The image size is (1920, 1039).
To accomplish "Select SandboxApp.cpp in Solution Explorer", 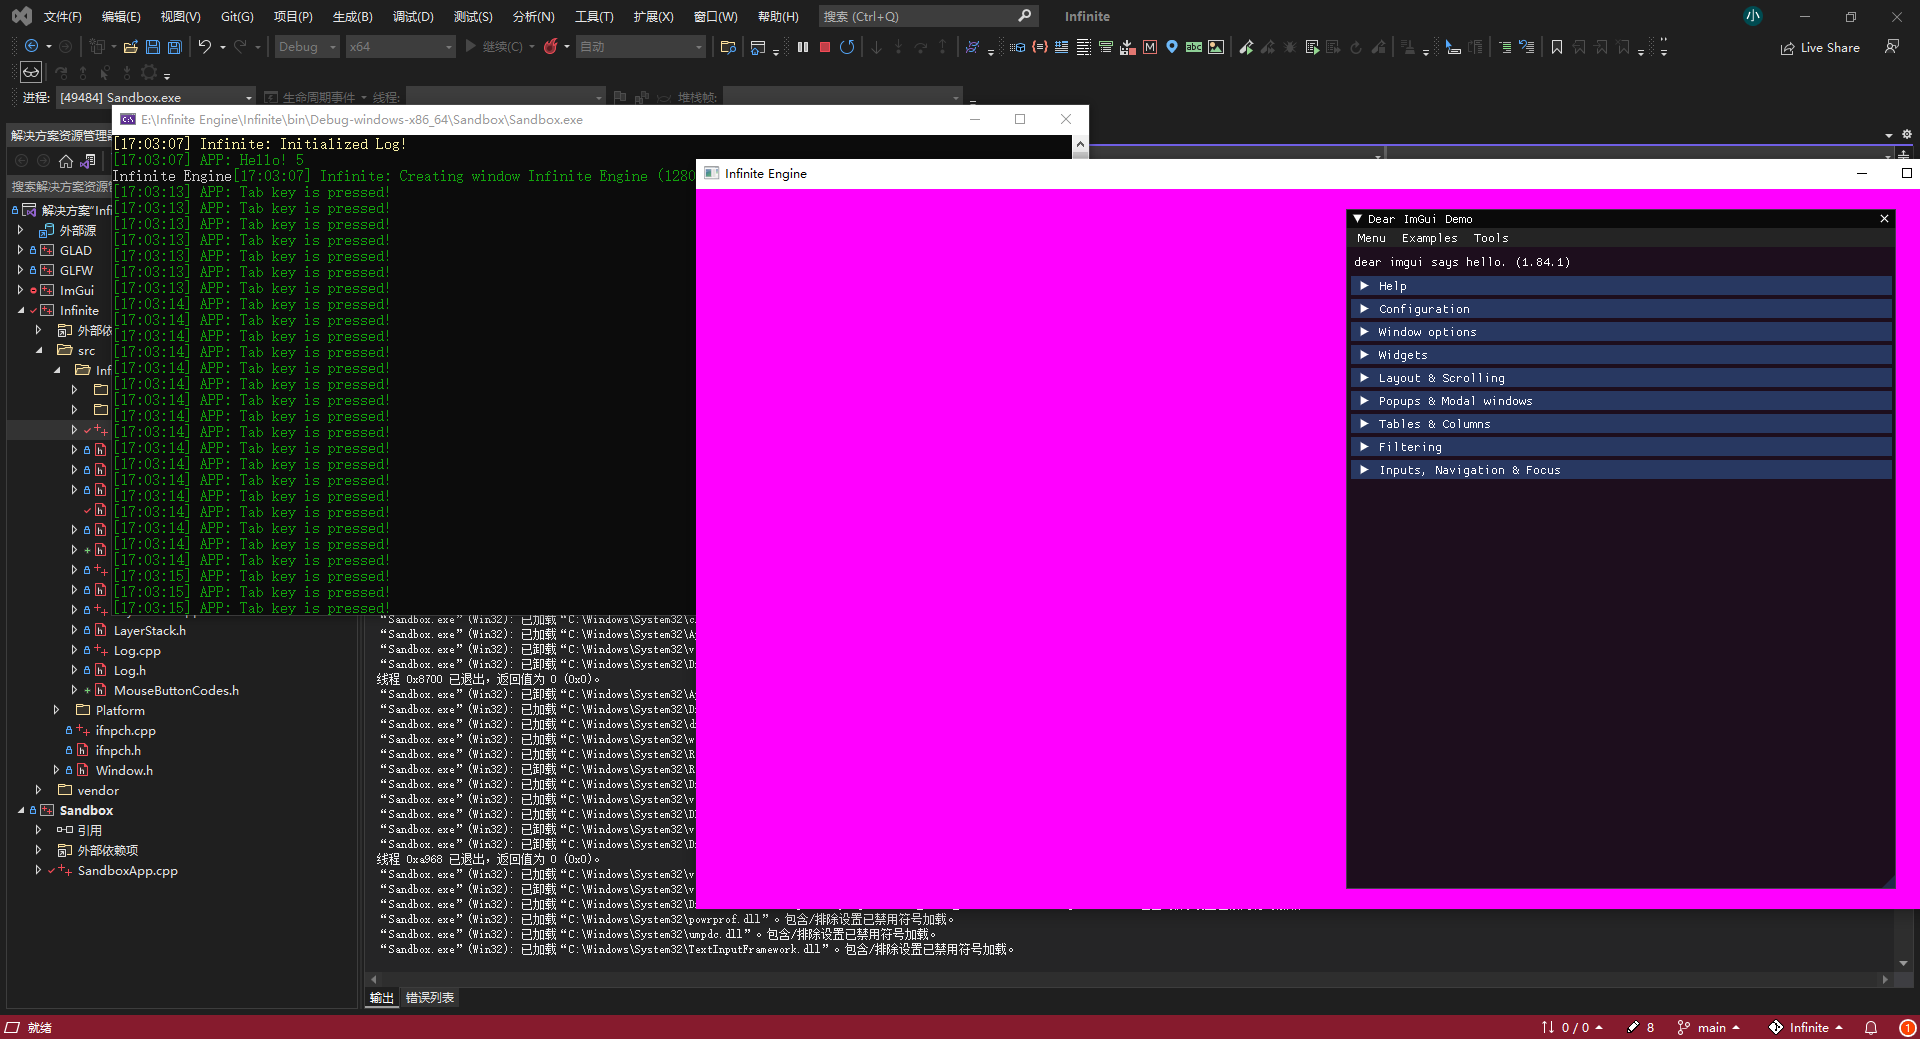I will [x=127, y=870].
